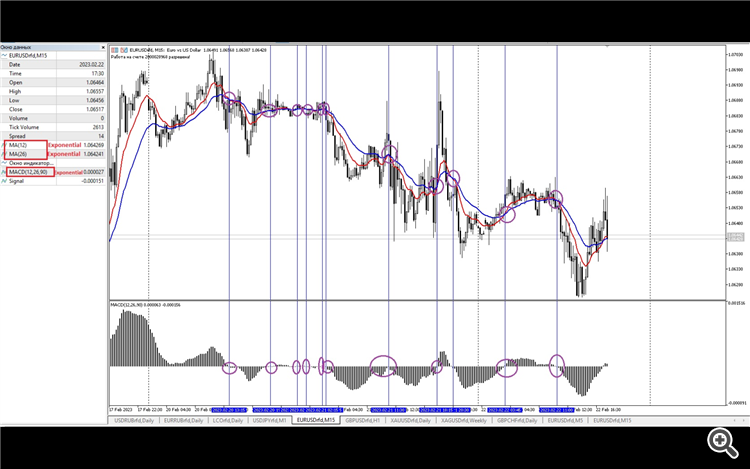Click the MA(12) value 1.064269

[93, 145]
